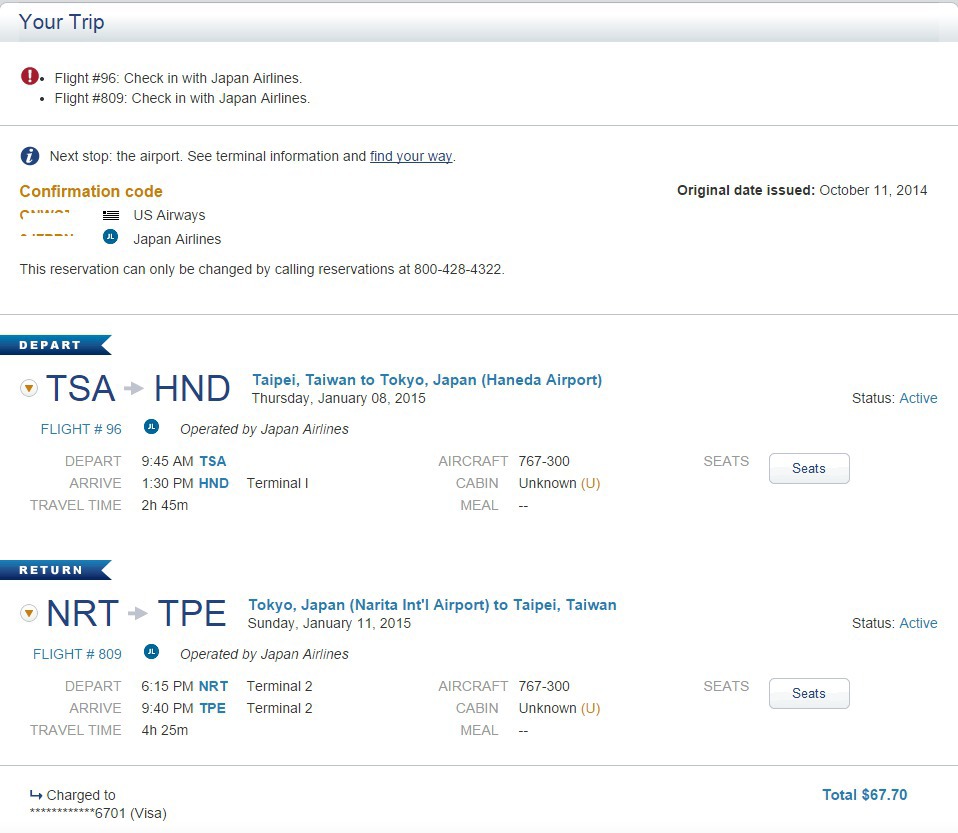Collapse the TSA to HND flight details

(x=29, y=388)
